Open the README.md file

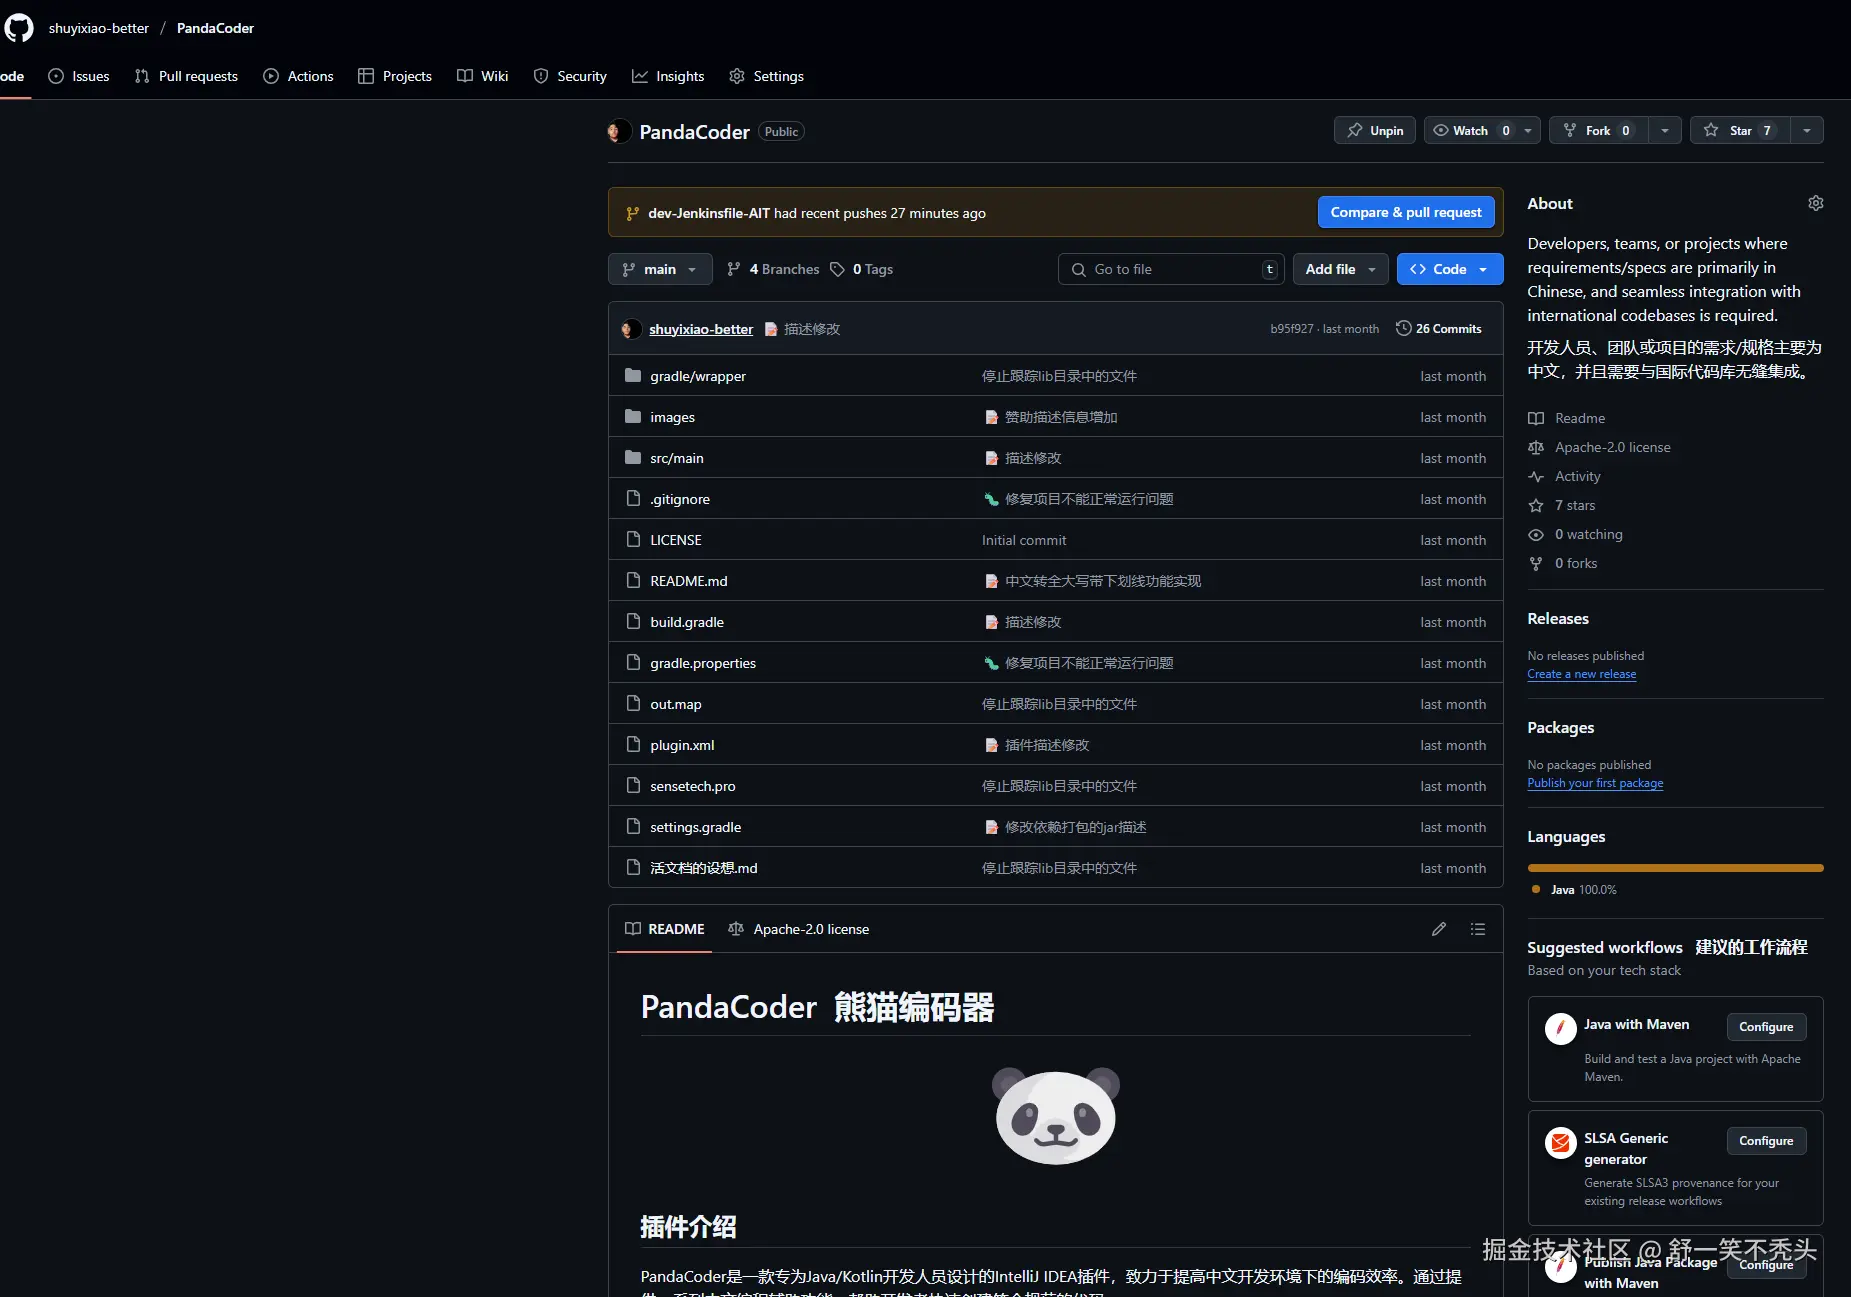[x=689, y=581]
